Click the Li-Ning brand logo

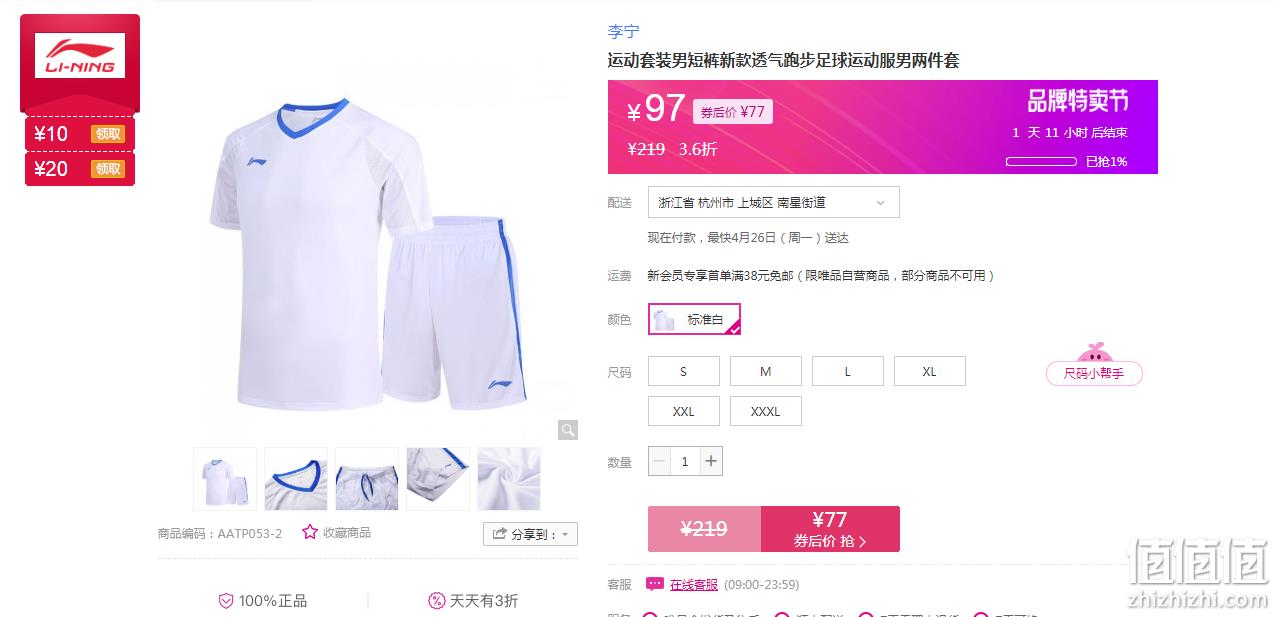coord(80,56)
